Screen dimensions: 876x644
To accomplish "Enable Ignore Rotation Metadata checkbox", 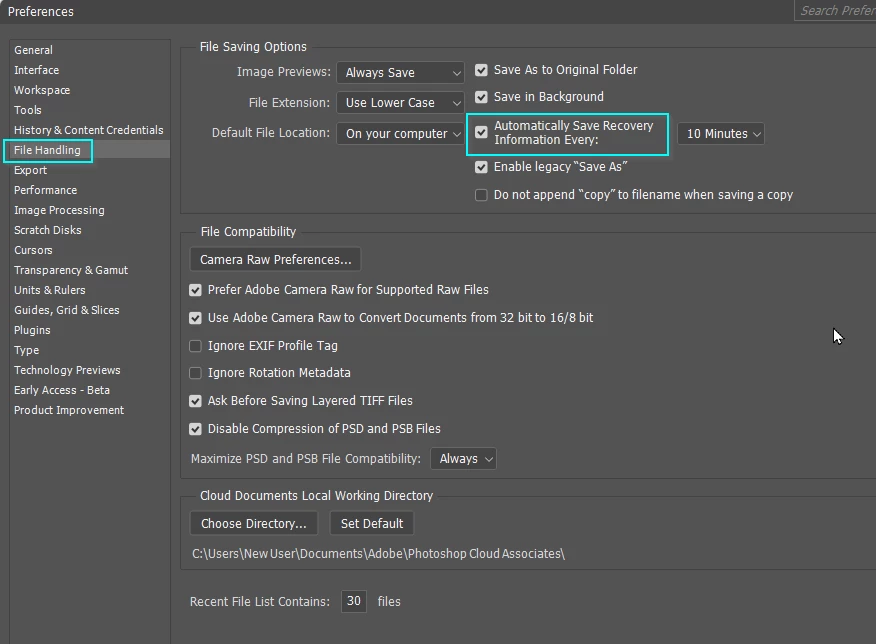I will pyautogui.click(x=195, y=373).
